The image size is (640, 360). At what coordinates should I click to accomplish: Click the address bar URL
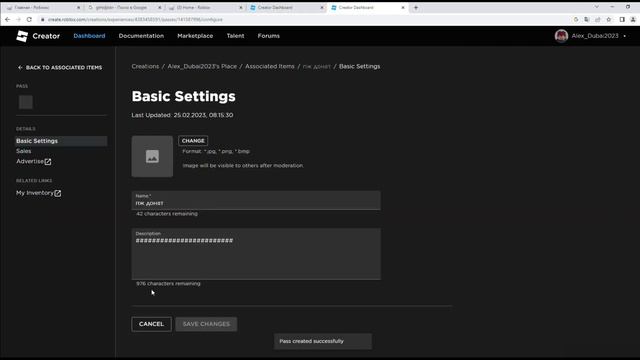point(135,19)
